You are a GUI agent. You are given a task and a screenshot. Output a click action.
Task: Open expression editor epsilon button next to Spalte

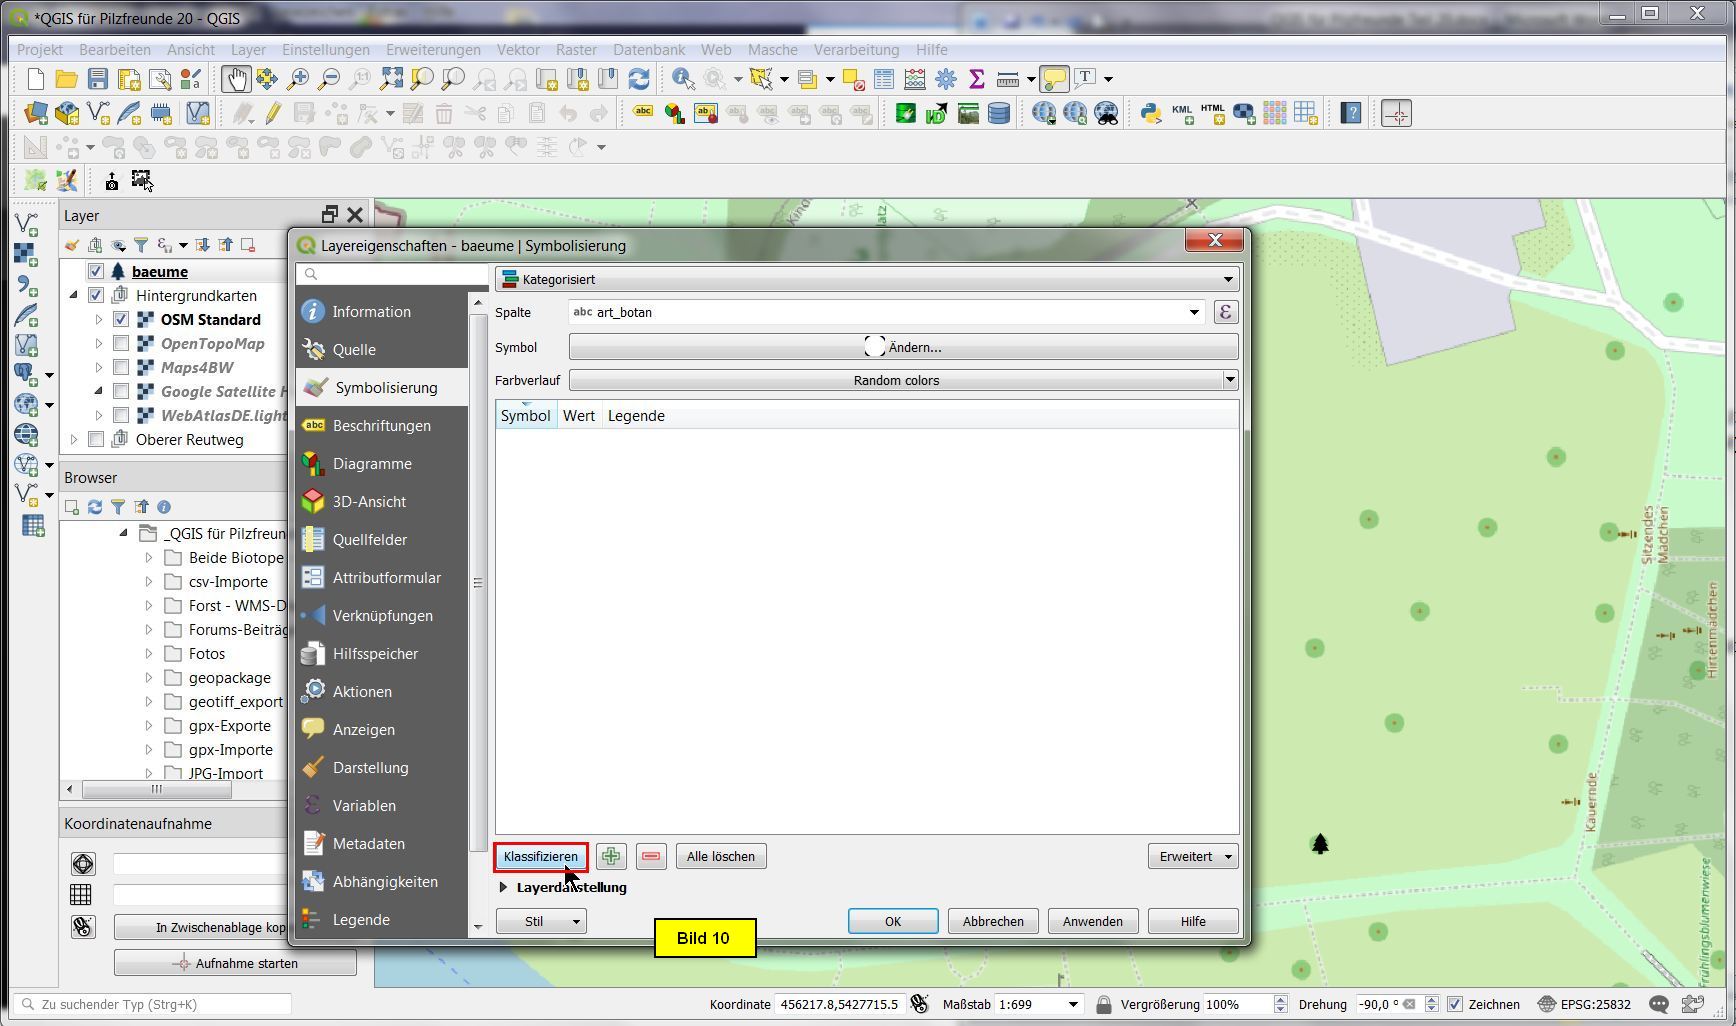coord(1225,313)
